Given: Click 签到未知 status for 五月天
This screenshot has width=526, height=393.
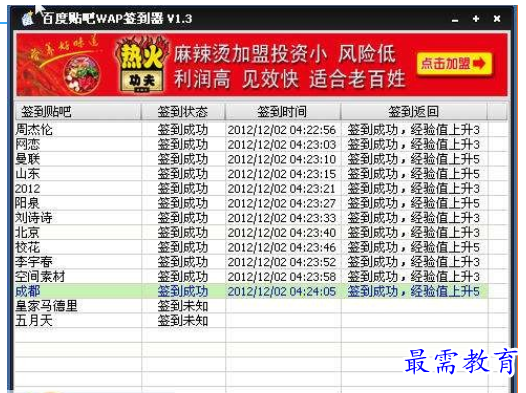Looking at the screenshot, I should click(x=183, y=321).
